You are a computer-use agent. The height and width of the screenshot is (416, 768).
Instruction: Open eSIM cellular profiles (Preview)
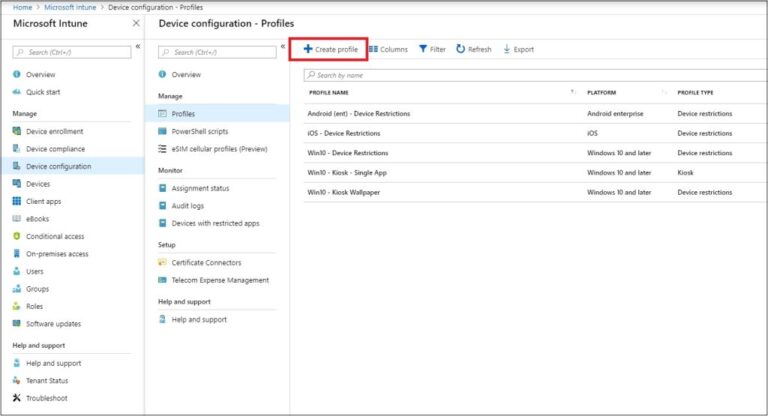pos(217,149)
